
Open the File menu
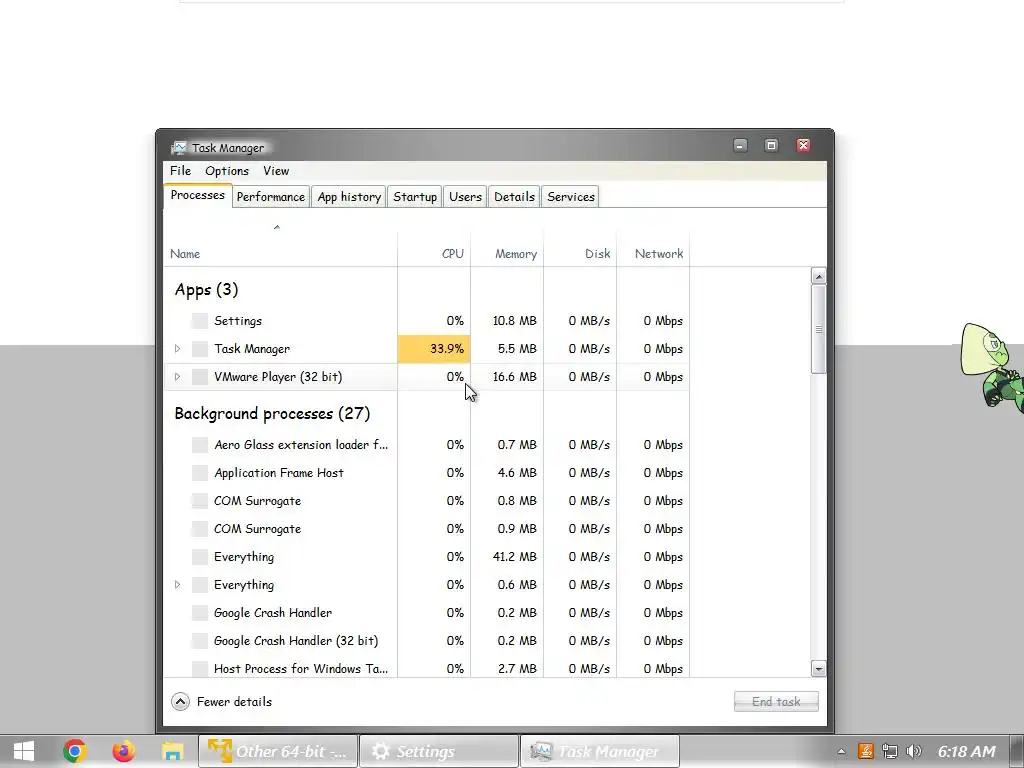coord(180,170)
